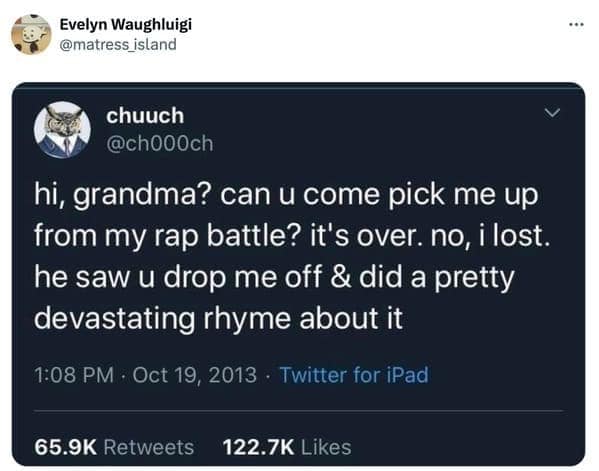This screenshot has width=599, height=471.
Task: Open the three-dot more options menu
Action: 576,25
